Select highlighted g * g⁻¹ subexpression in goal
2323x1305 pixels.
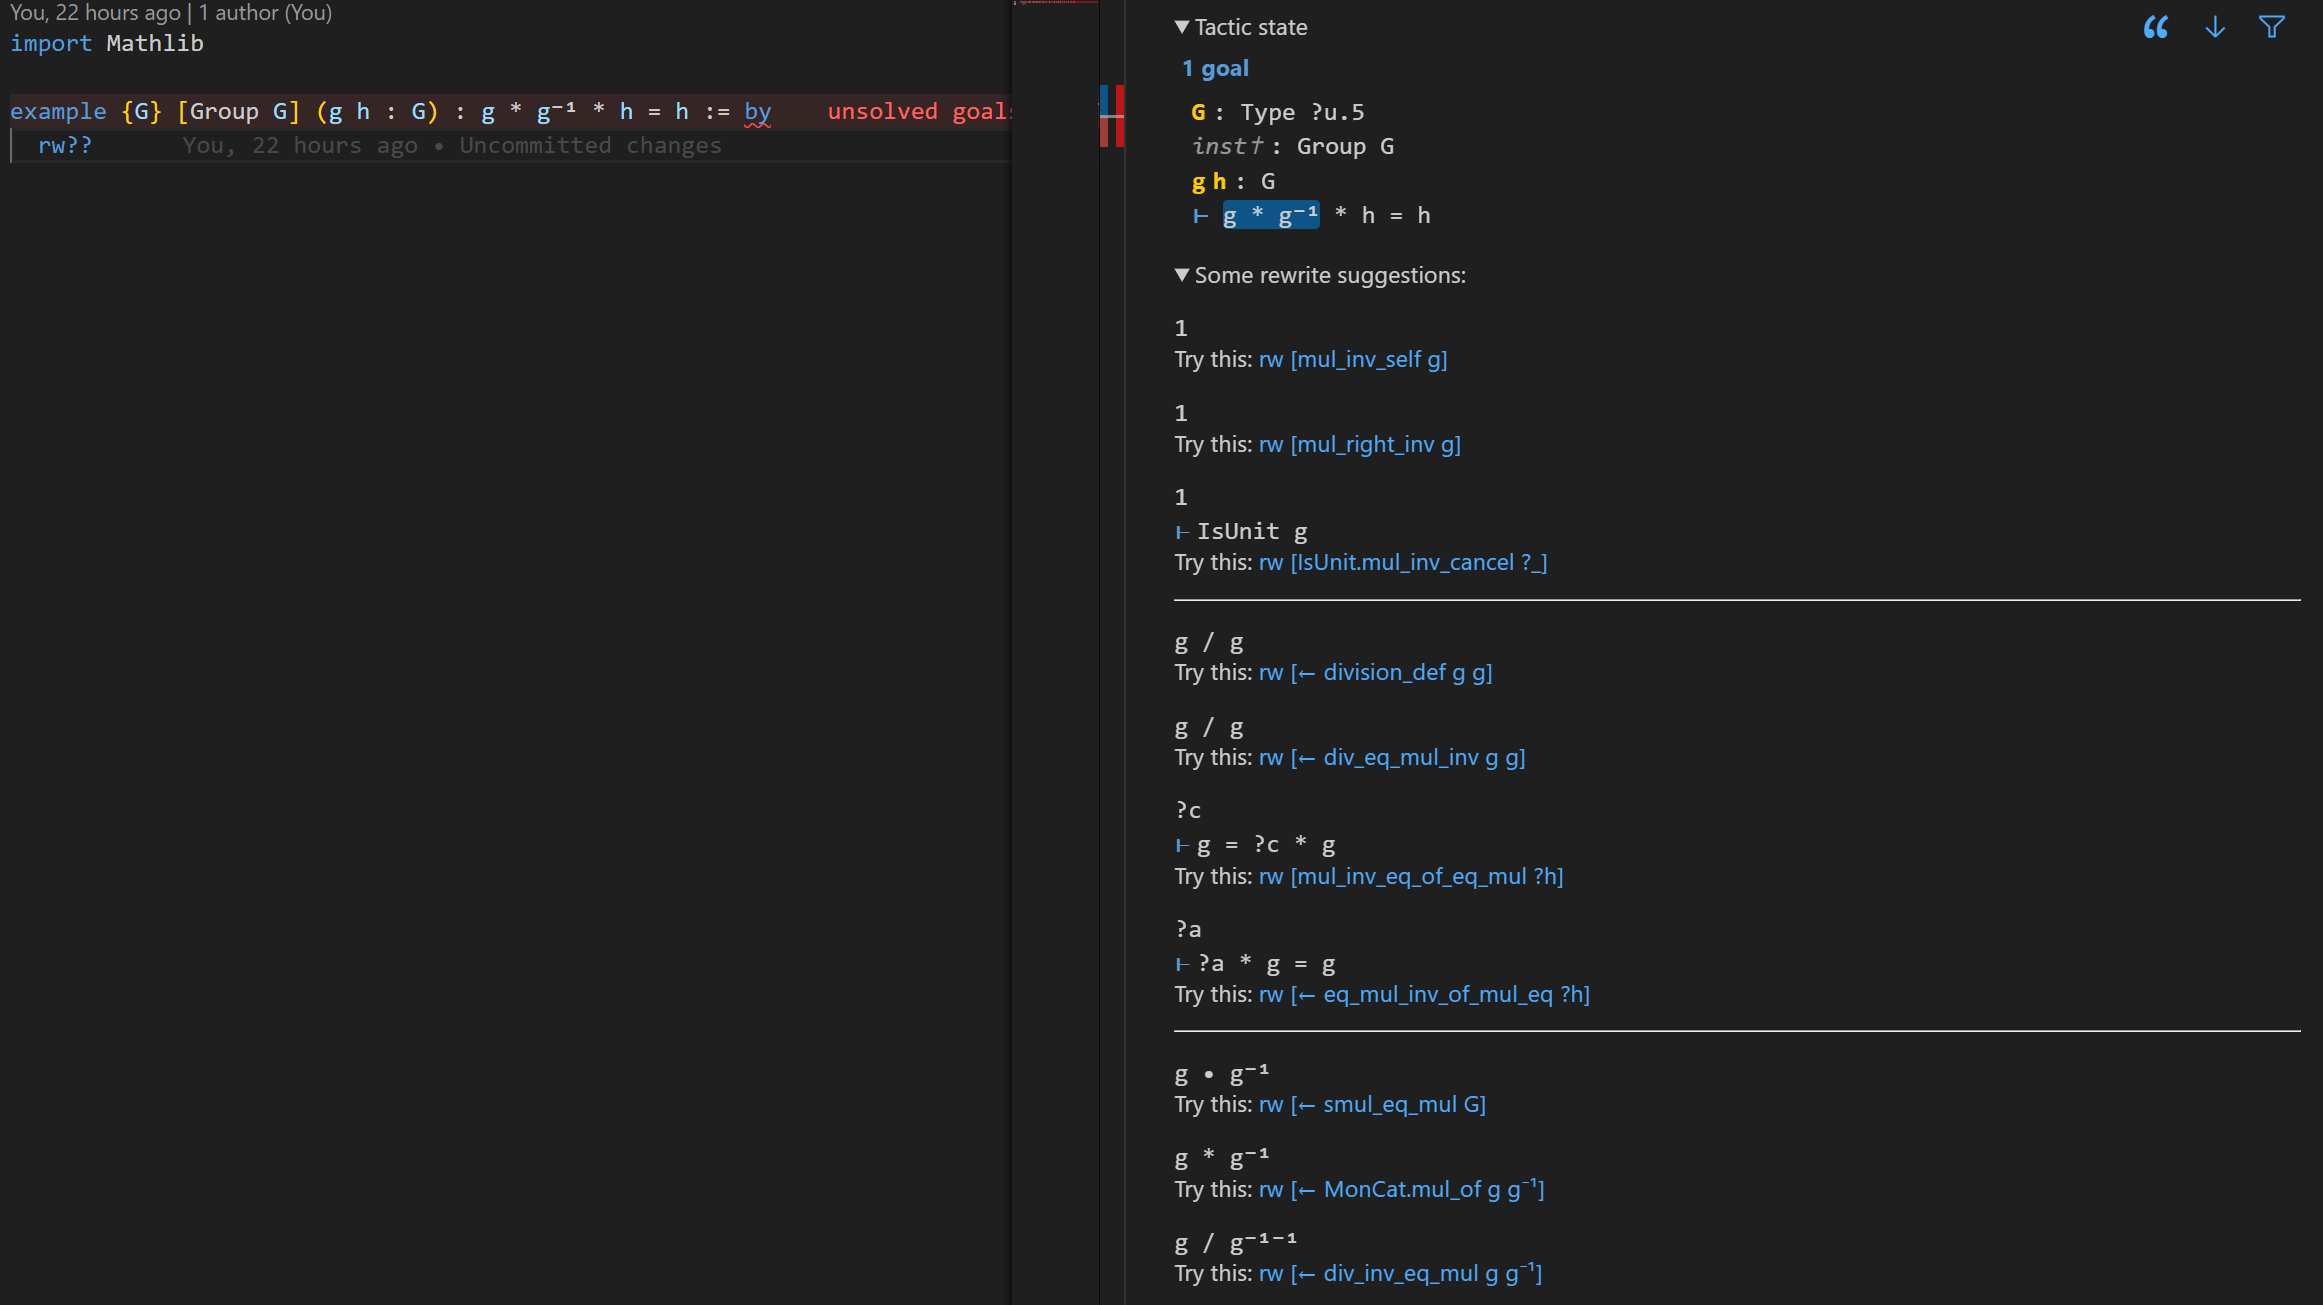point(1270,215)
